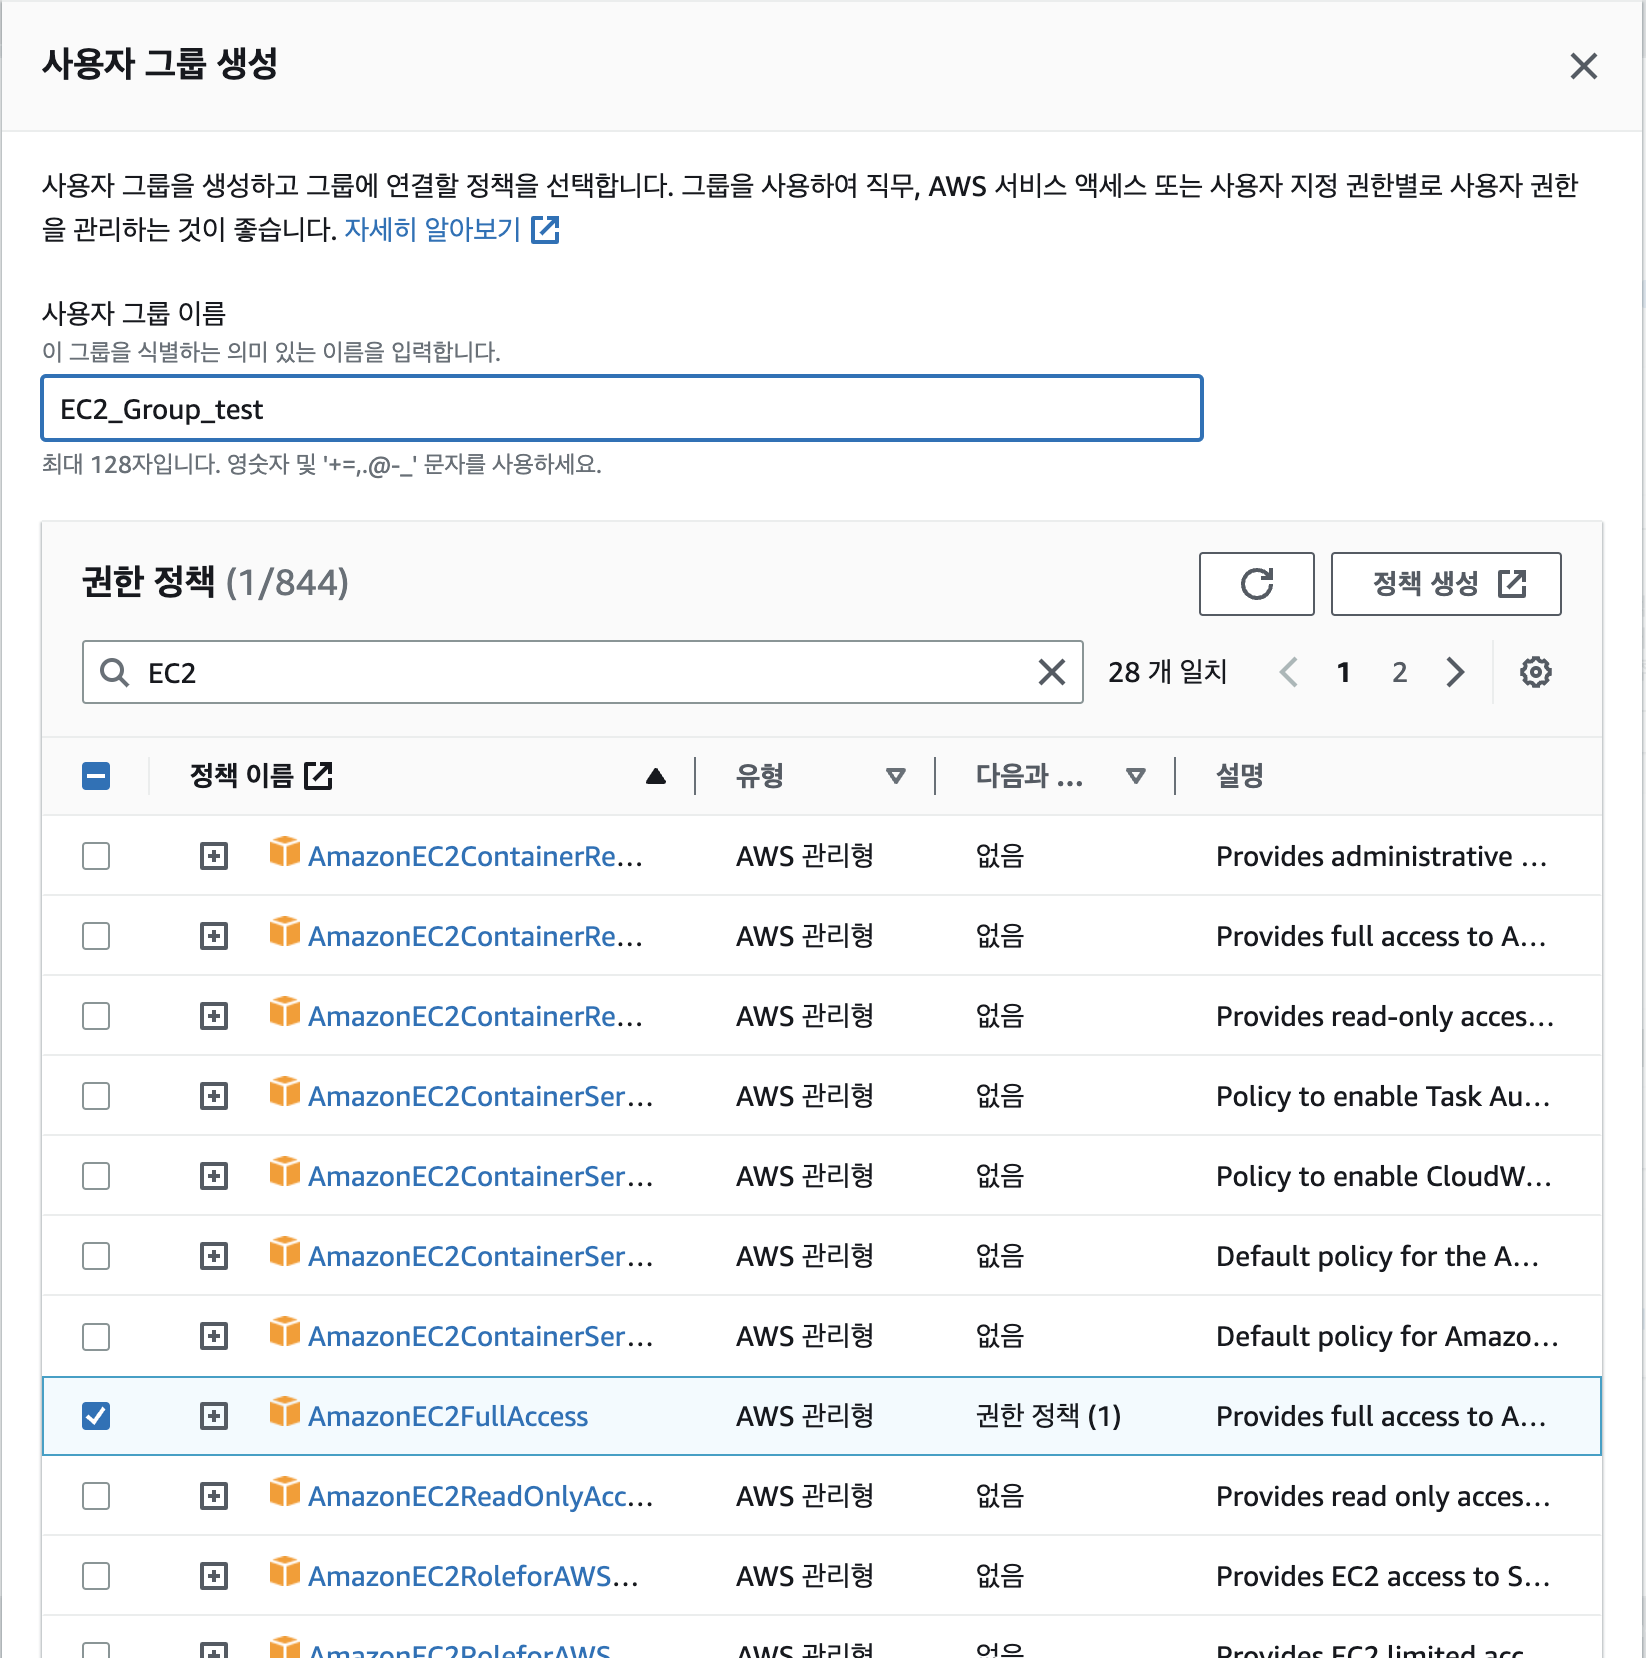
Task: Uncheck the AmazonEC2FullAccess policy
Action: (96, 1416)
